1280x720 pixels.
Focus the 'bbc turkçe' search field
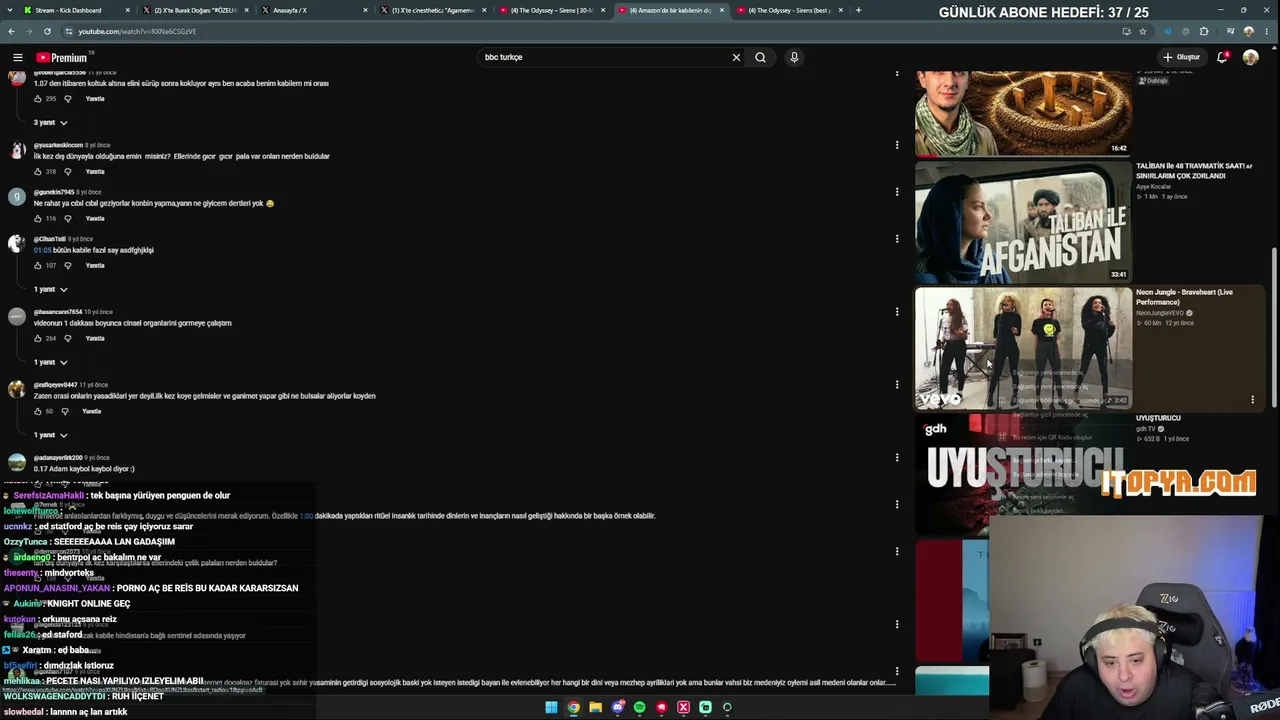[x=604, y=57]
